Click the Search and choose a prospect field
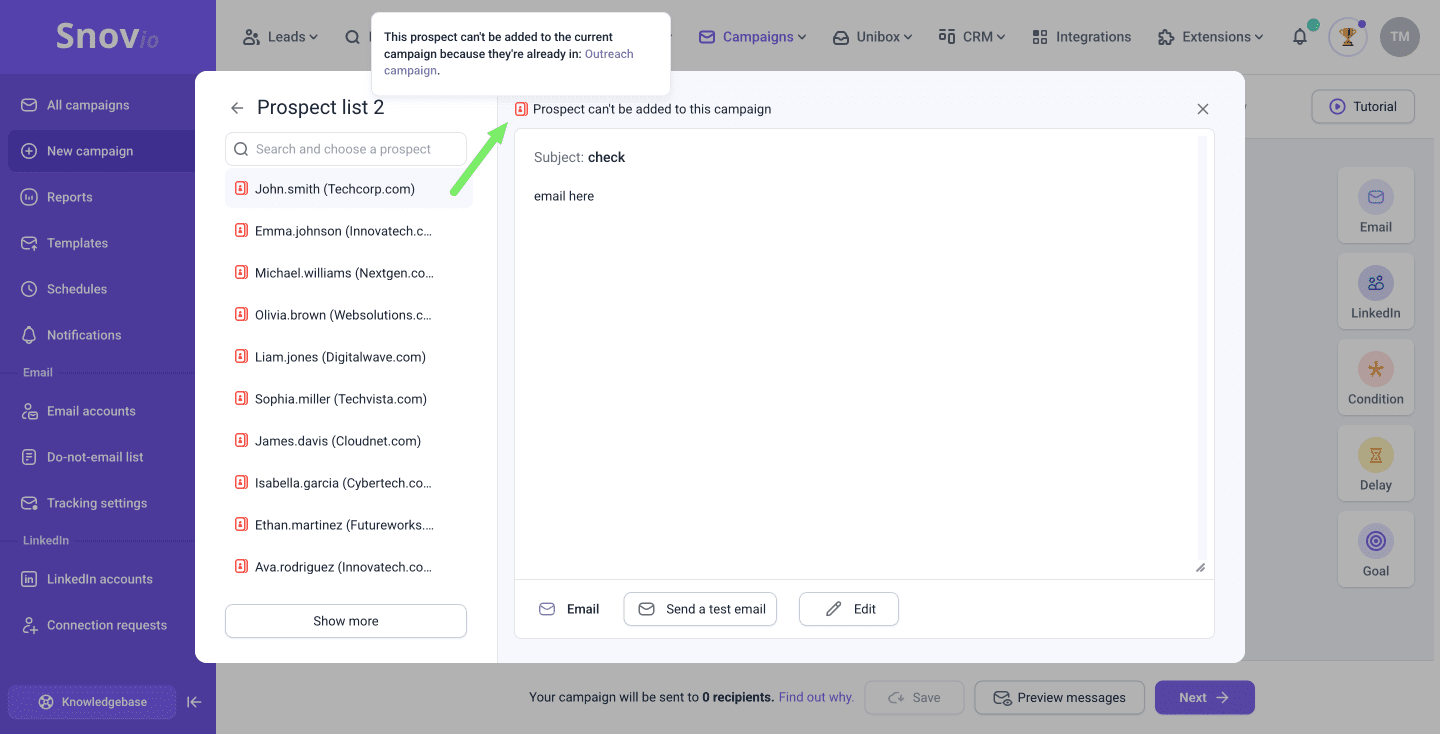The height and width of the screenshot is (734, 1440). (346, 149)
